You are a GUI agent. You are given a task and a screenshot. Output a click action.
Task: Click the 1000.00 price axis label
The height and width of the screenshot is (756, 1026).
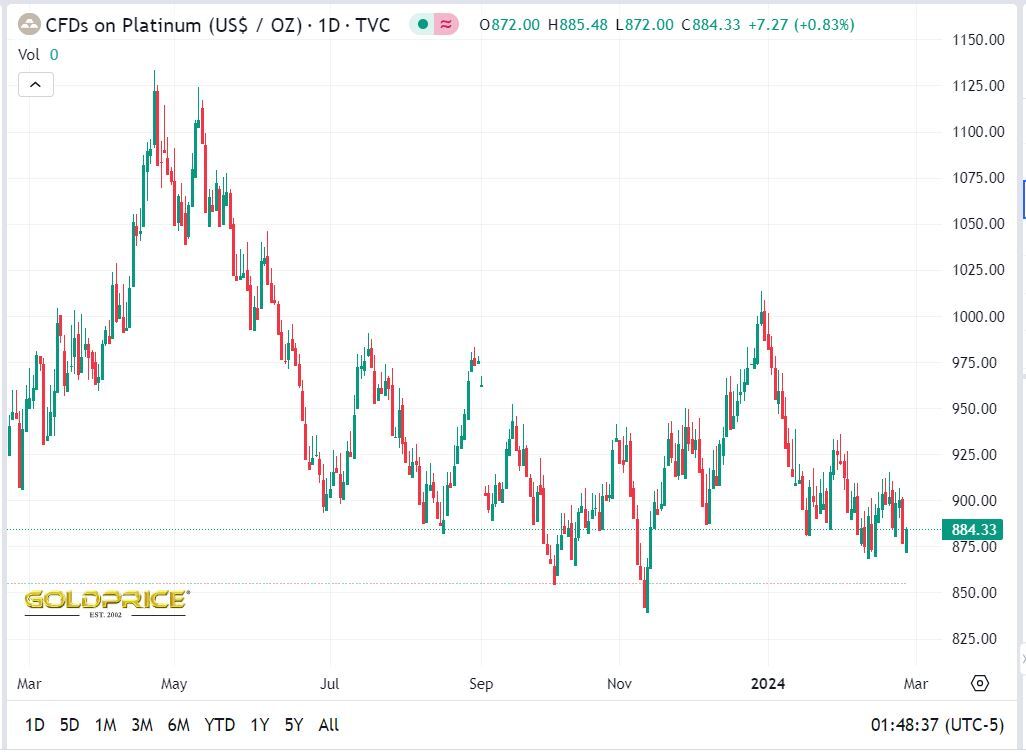tap(978, 316)
